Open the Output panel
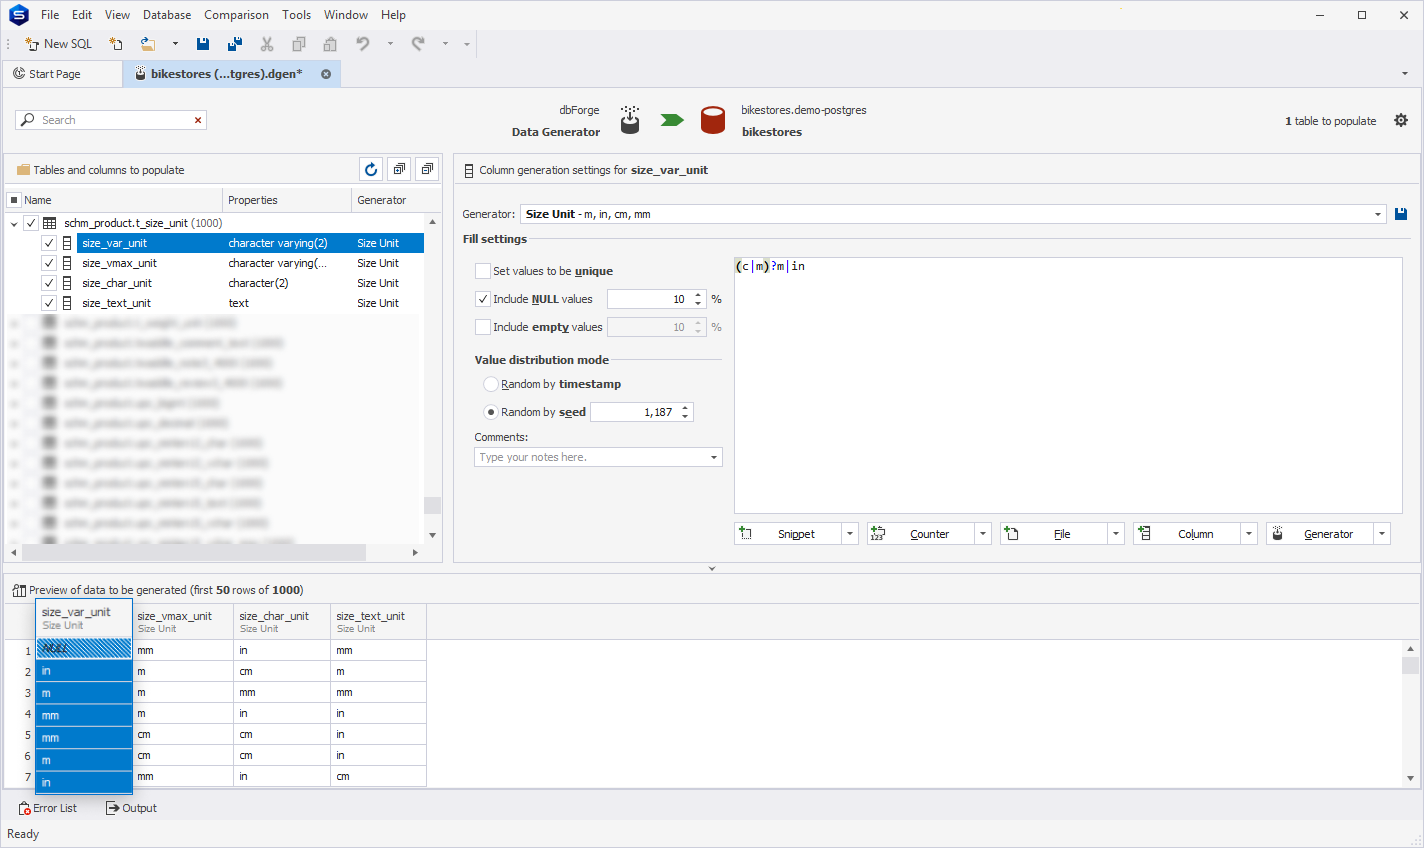The width and height of the screenshot is (1424, 848). tap(131, 808)
